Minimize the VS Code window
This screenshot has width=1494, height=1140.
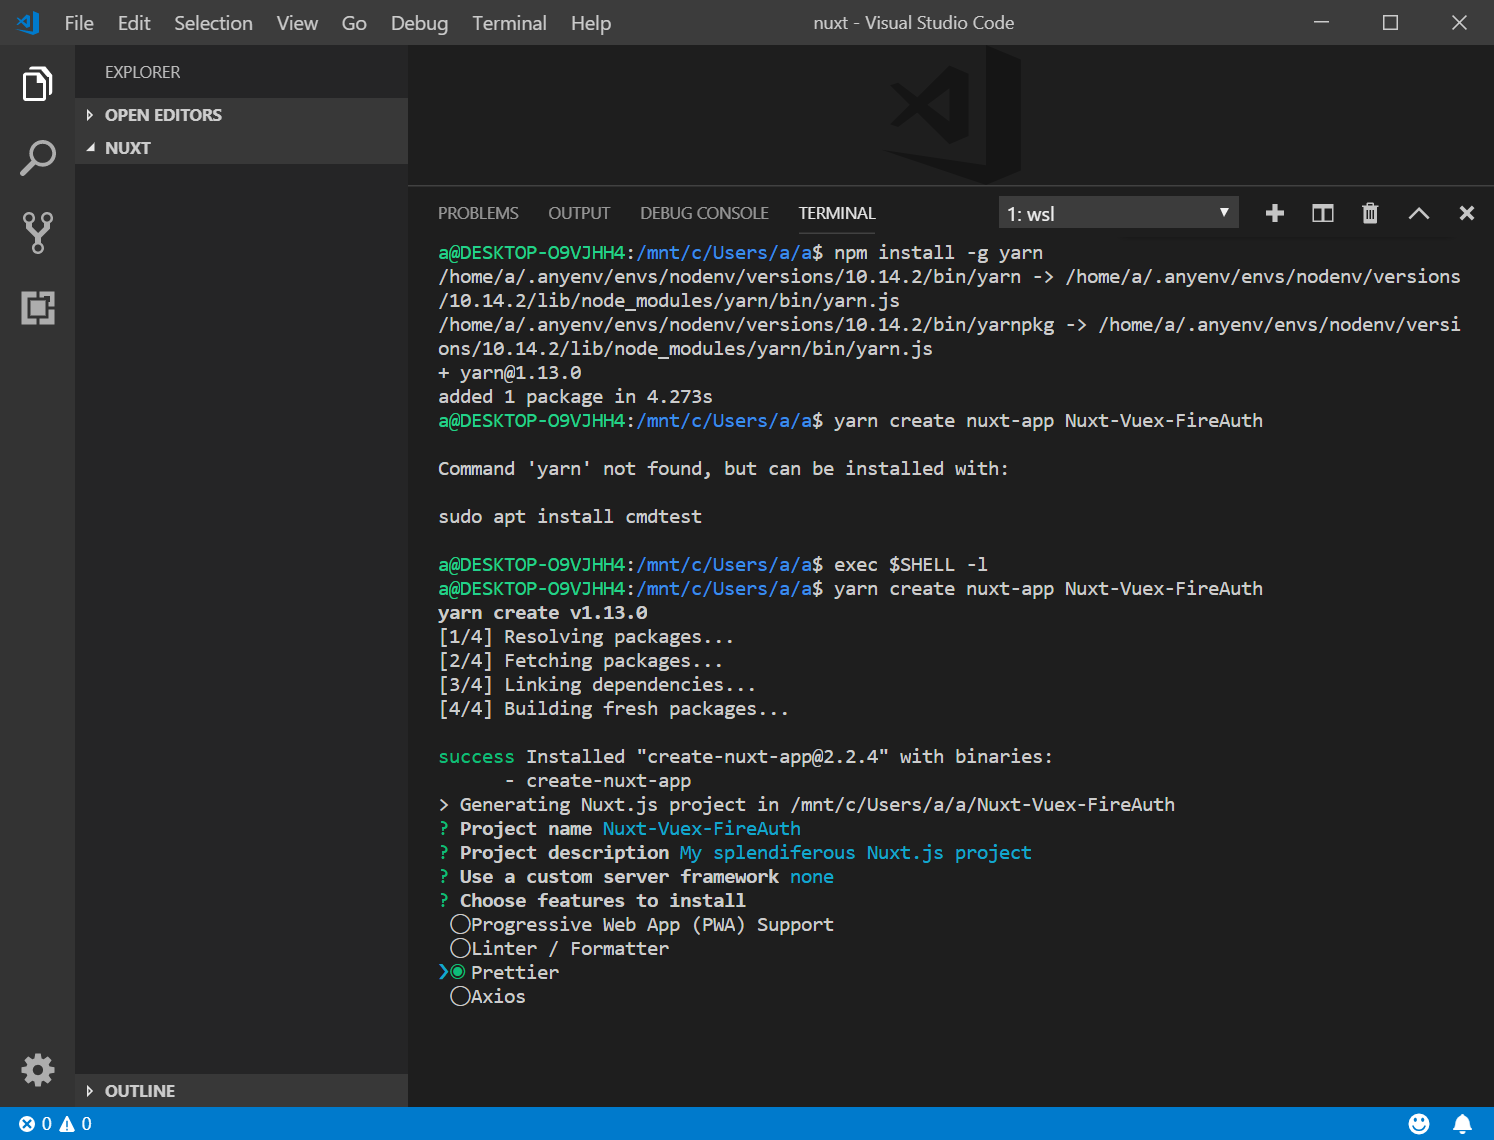tap(1321, 22)
